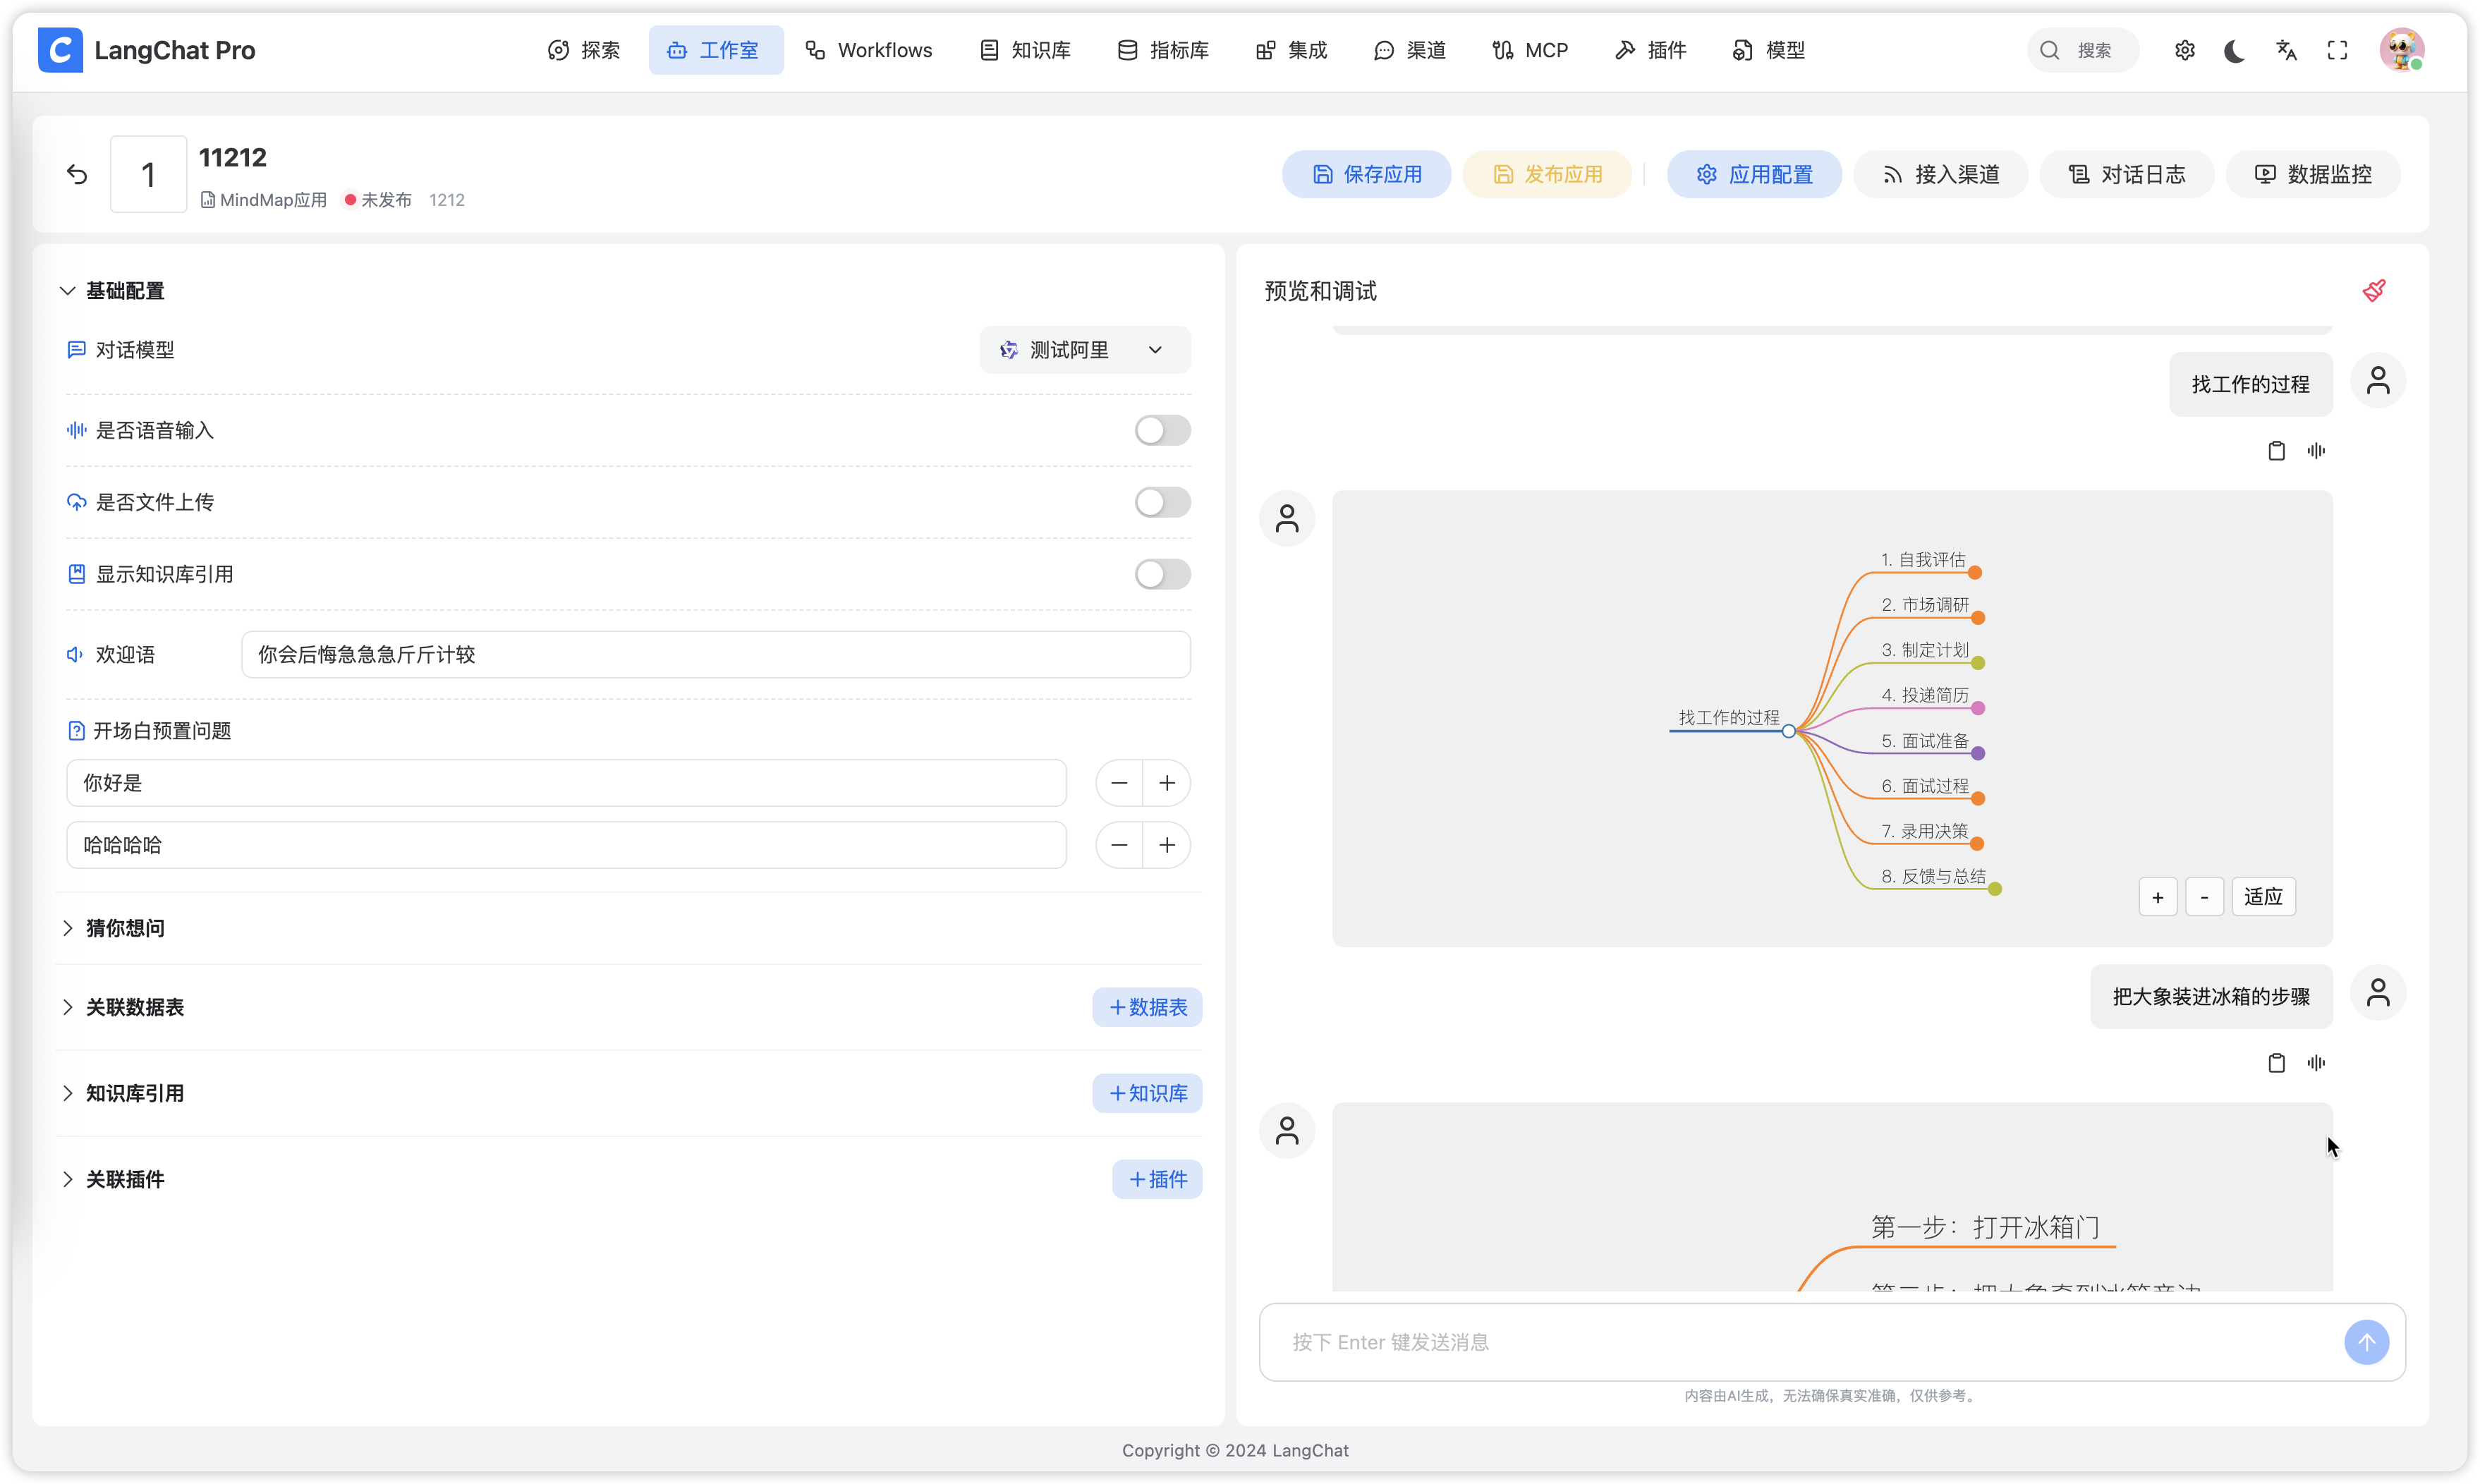Copy the '找工作的过程' message with clipboard icon
This screenshot has width=2480, height=1484.
(2276, 451)
